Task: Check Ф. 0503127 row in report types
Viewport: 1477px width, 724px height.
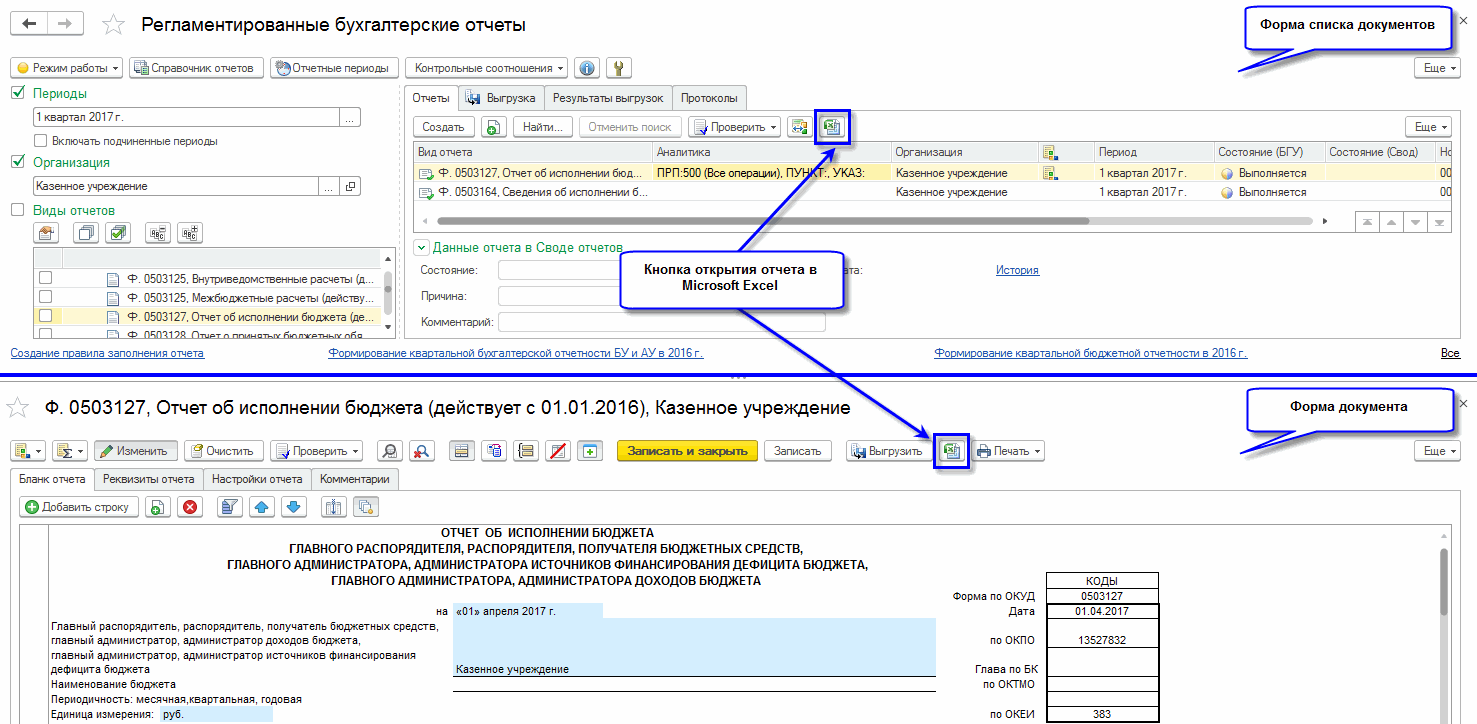Action: [45, 317]
